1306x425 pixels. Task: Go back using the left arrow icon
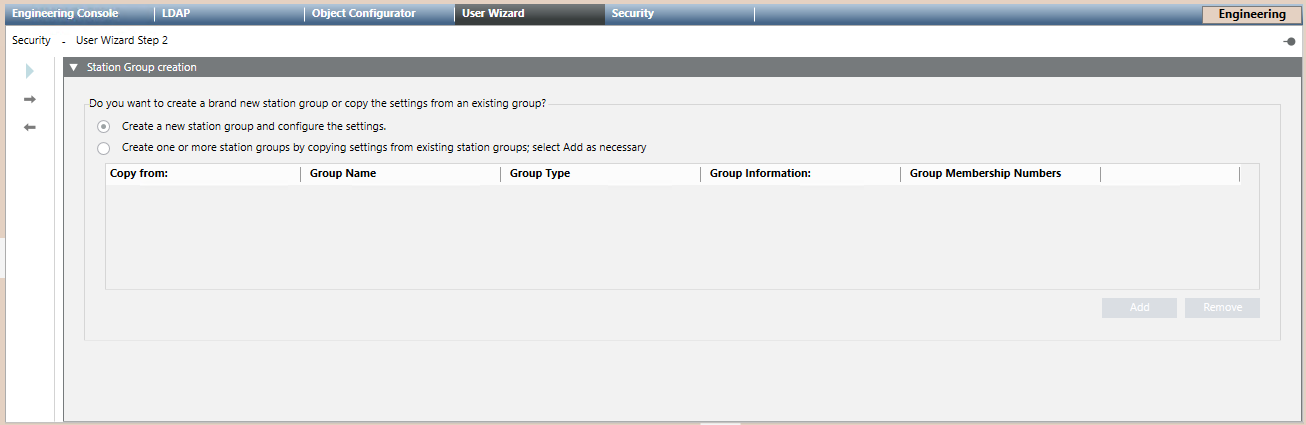tap(30, 127)
